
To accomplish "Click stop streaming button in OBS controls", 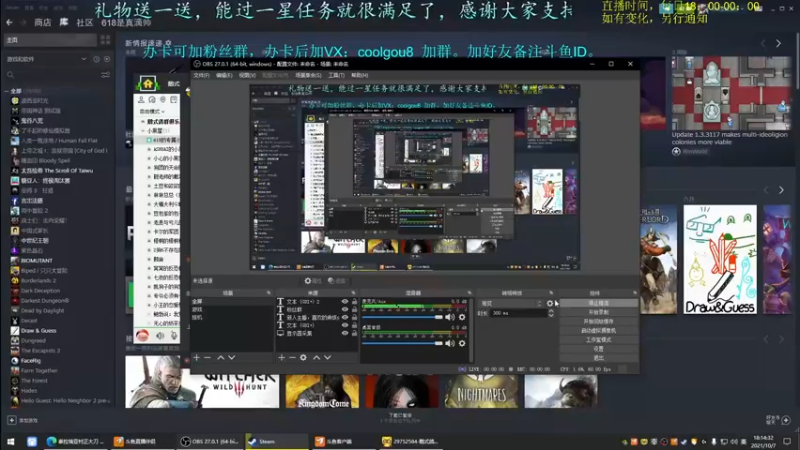I will [x=598, y=303].
